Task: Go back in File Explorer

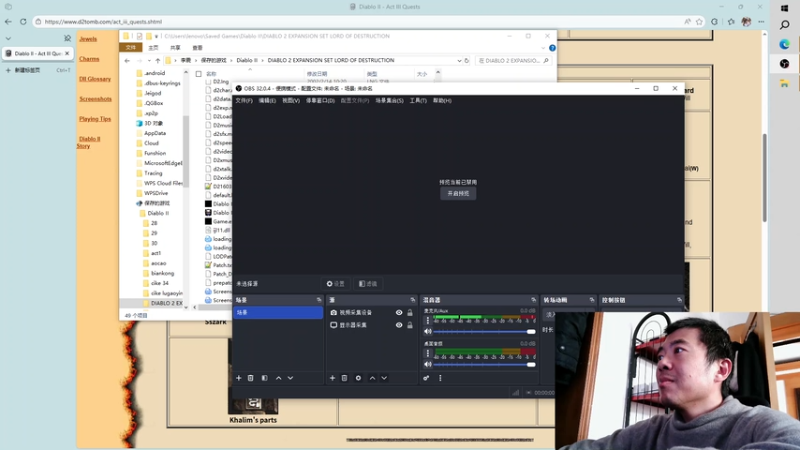Action: coord(127,61)
